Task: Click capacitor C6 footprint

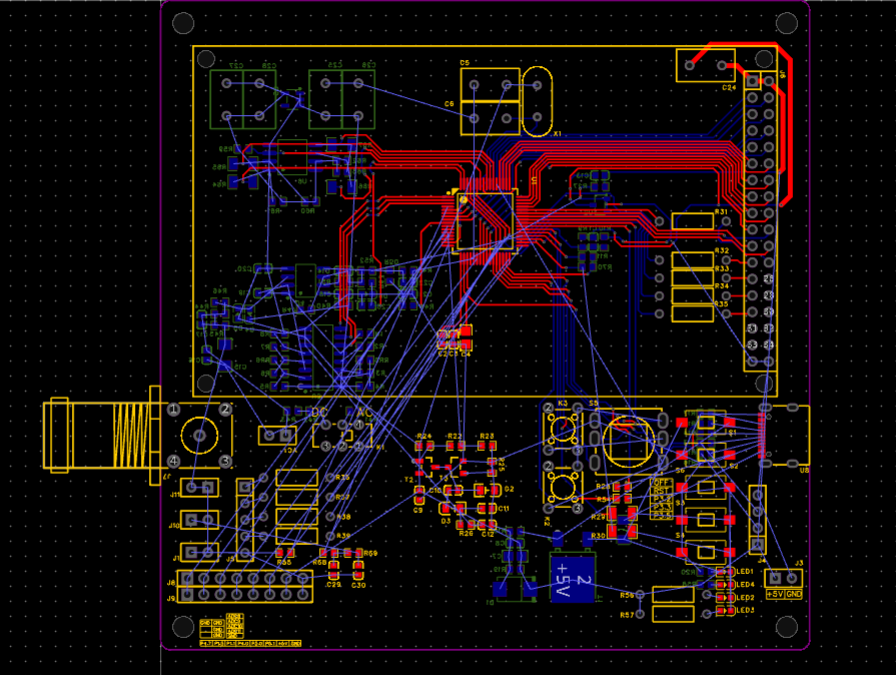Action: tap(490, 118)
